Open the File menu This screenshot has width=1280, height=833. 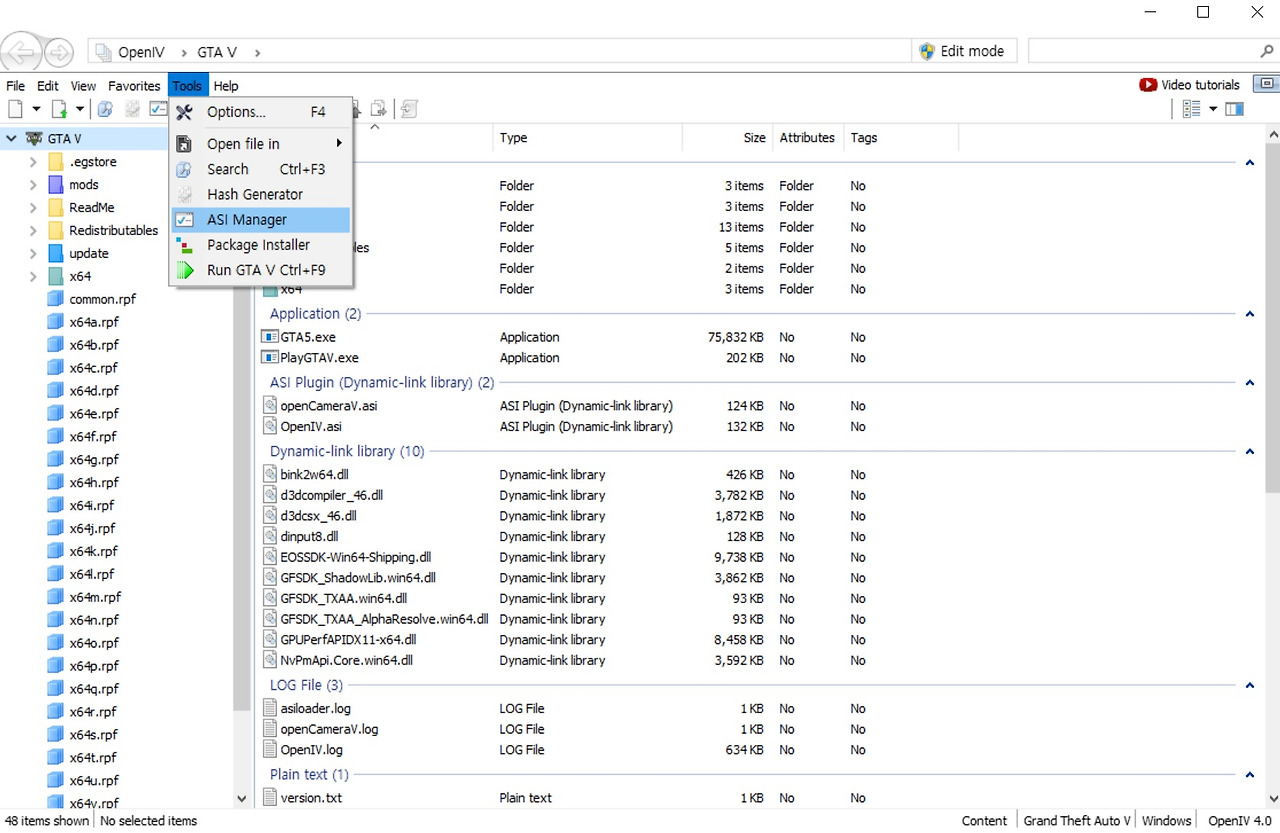(x=16, y=86)
